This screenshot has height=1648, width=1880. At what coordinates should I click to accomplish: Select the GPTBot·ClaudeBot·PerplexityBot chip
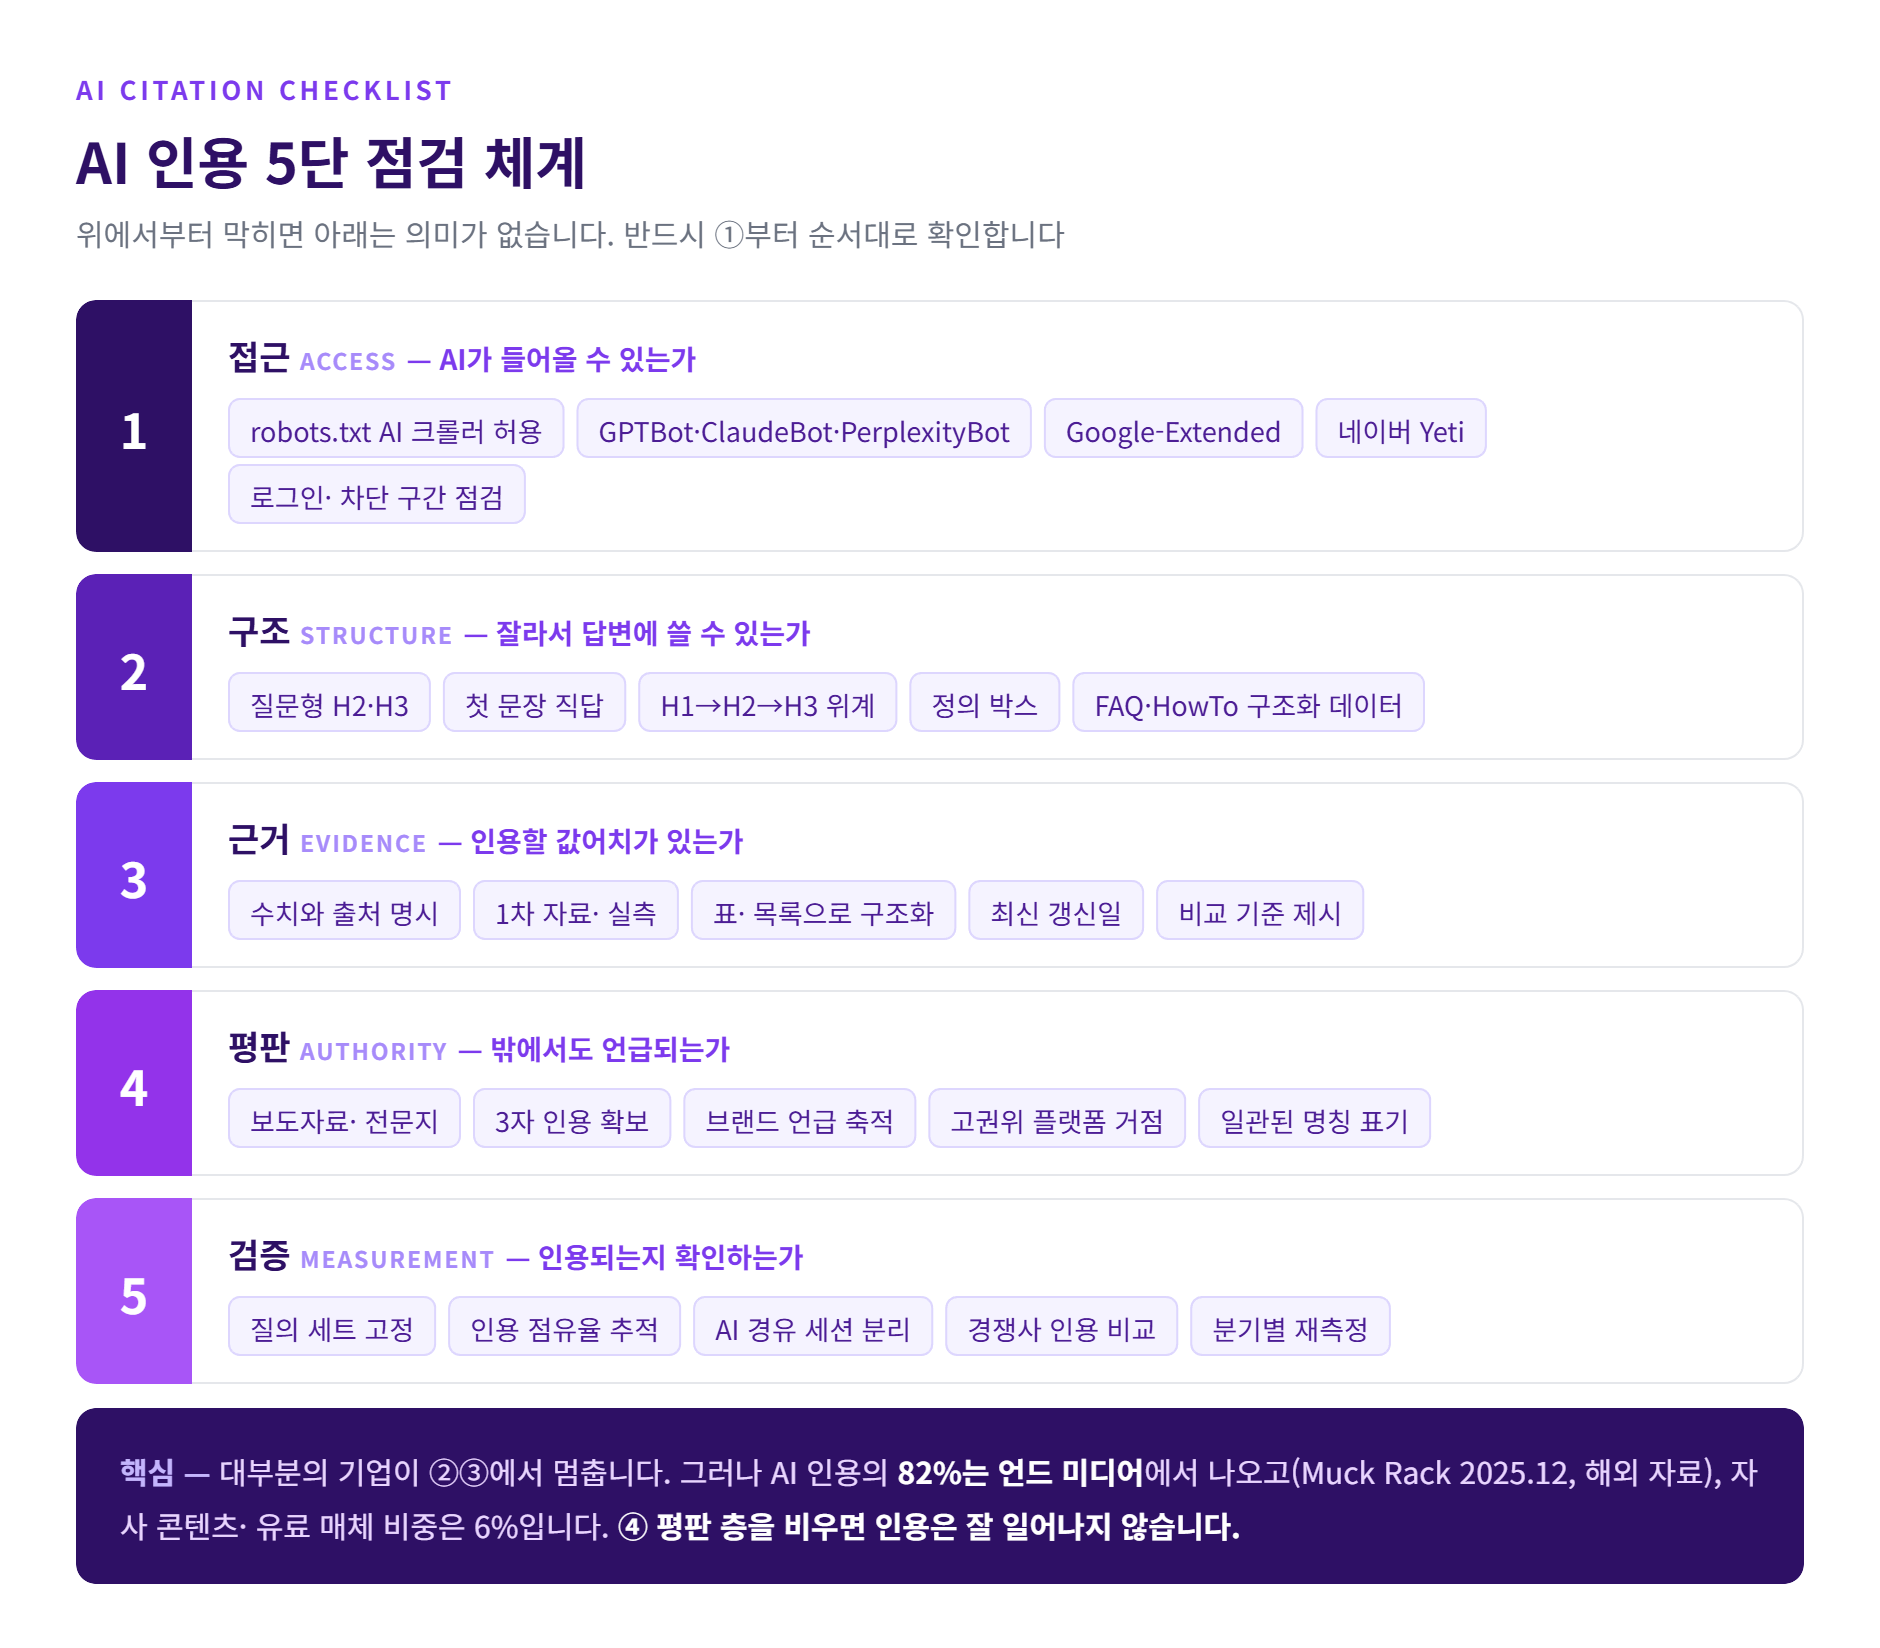click(803, 428)
